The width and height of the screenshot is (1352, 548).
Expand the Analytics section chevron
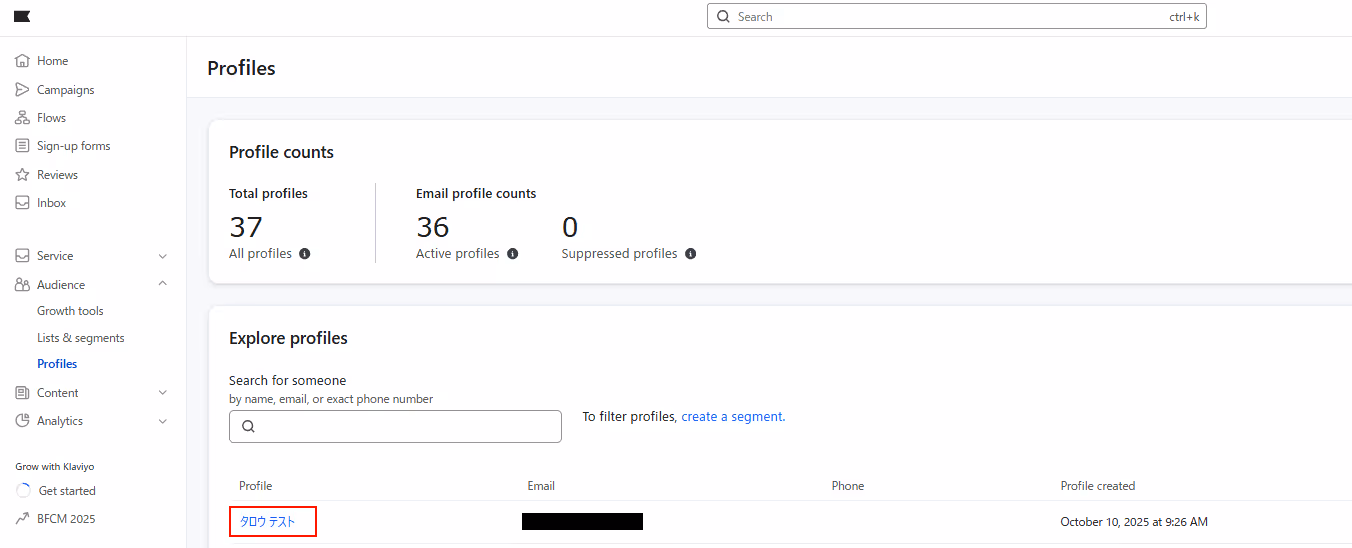(163, 421)
